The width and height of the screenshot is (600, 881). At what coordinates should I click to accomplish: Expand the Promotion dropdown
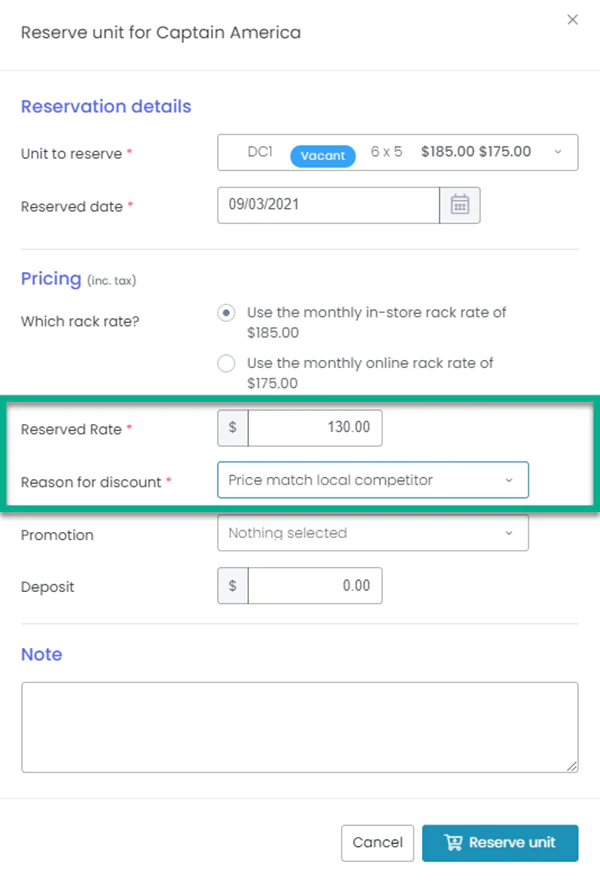coord(372,534)
